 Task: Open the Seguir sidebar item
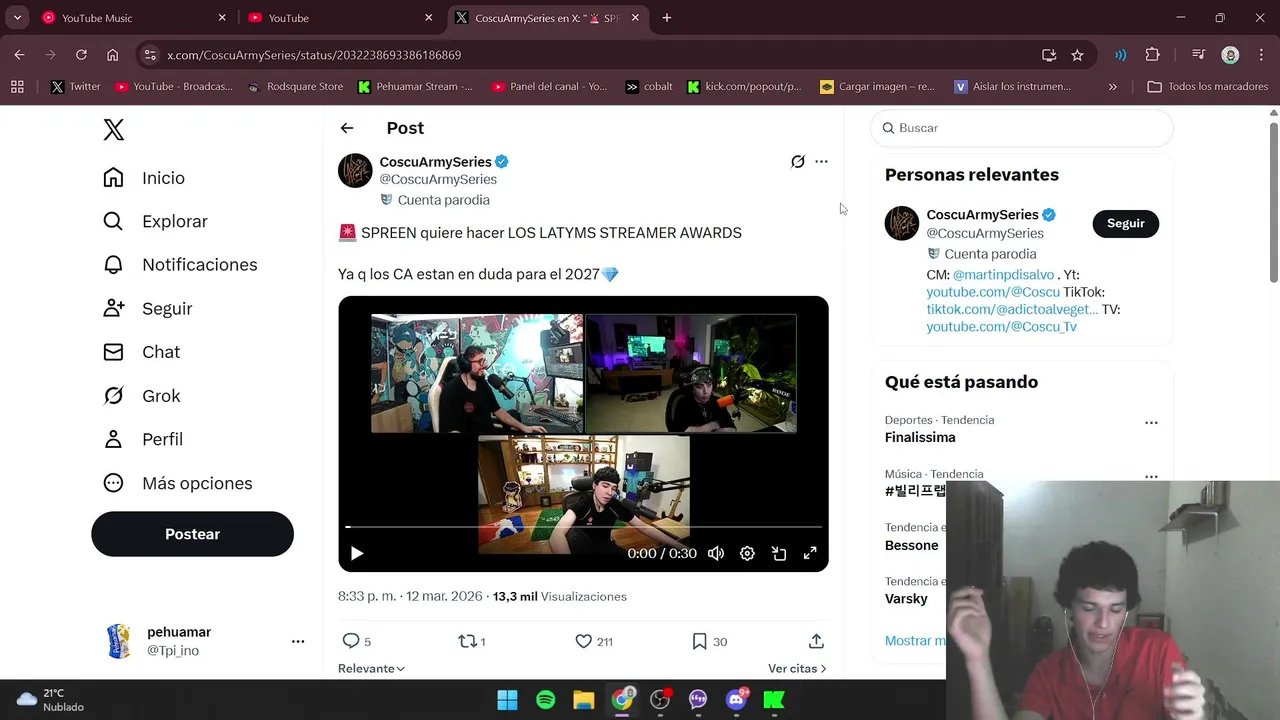147,308
